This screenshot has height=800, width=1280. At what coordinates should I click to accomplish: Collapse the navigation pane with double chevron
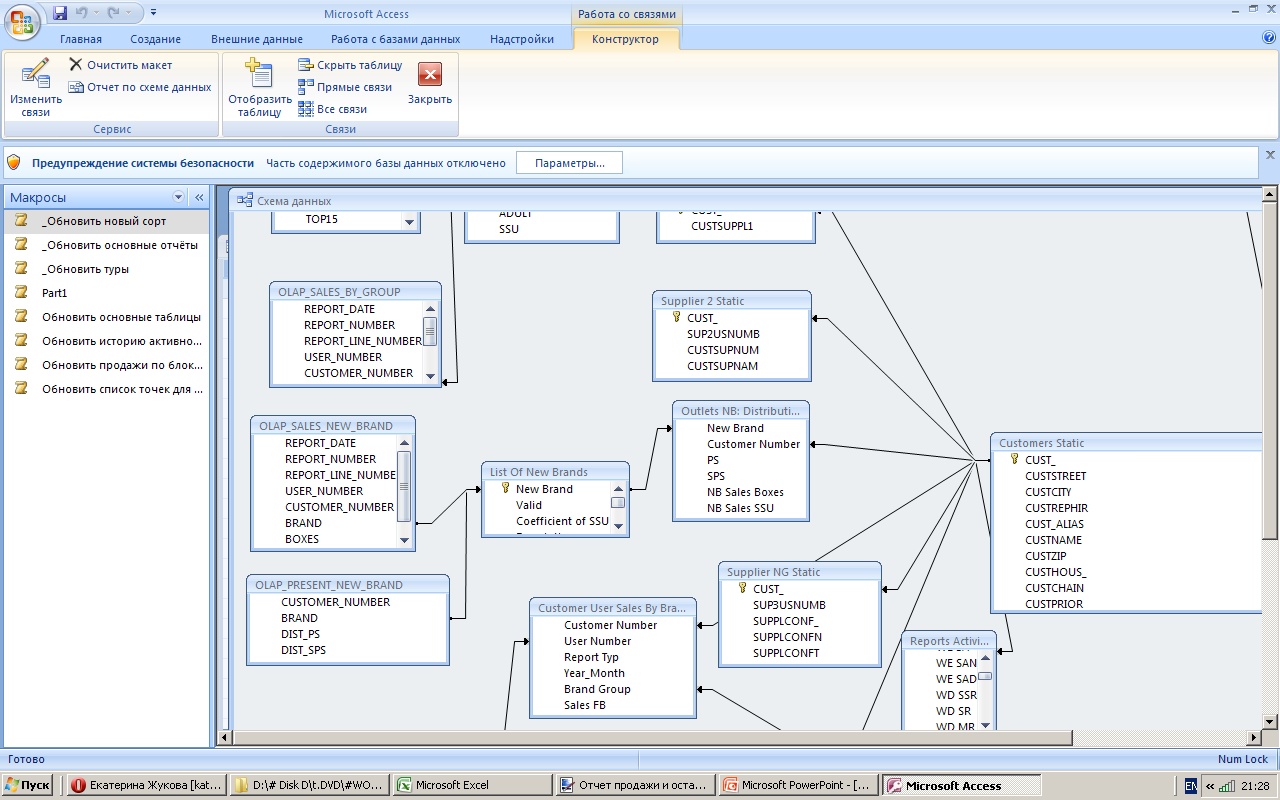[199, 198]
